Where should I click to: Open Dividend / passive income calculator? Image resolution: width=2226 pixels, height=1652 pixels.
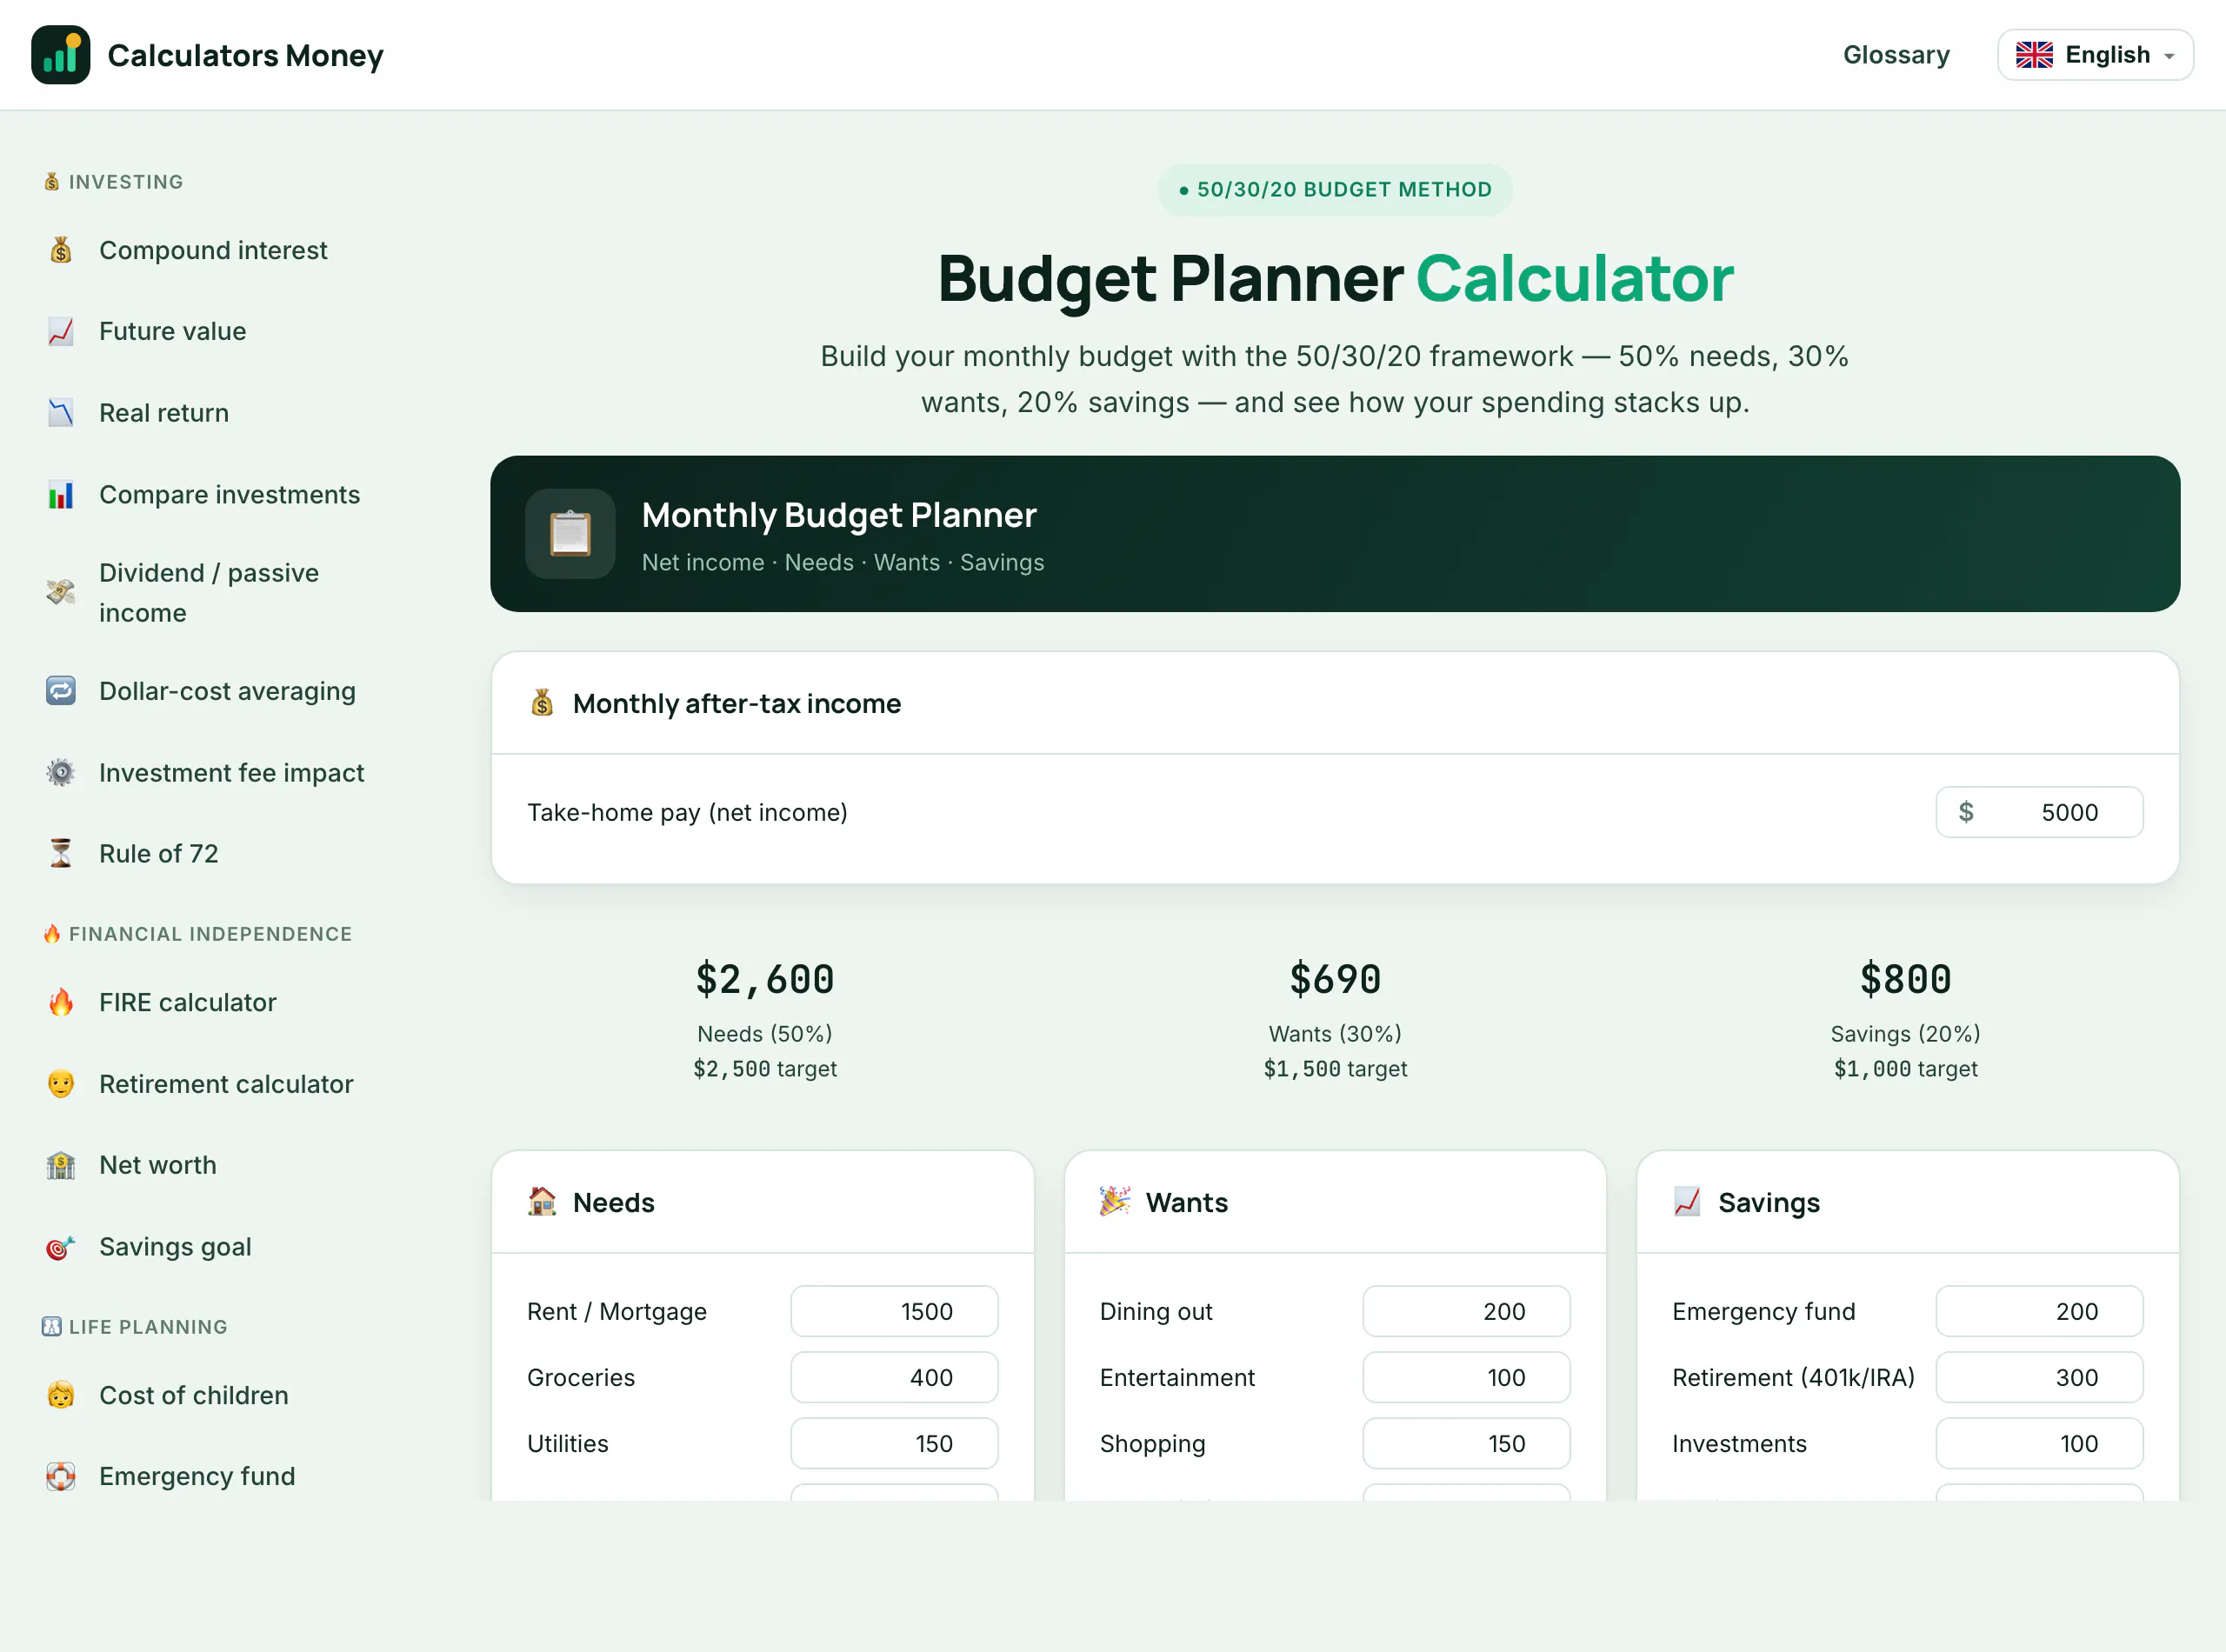pos(209,592)
